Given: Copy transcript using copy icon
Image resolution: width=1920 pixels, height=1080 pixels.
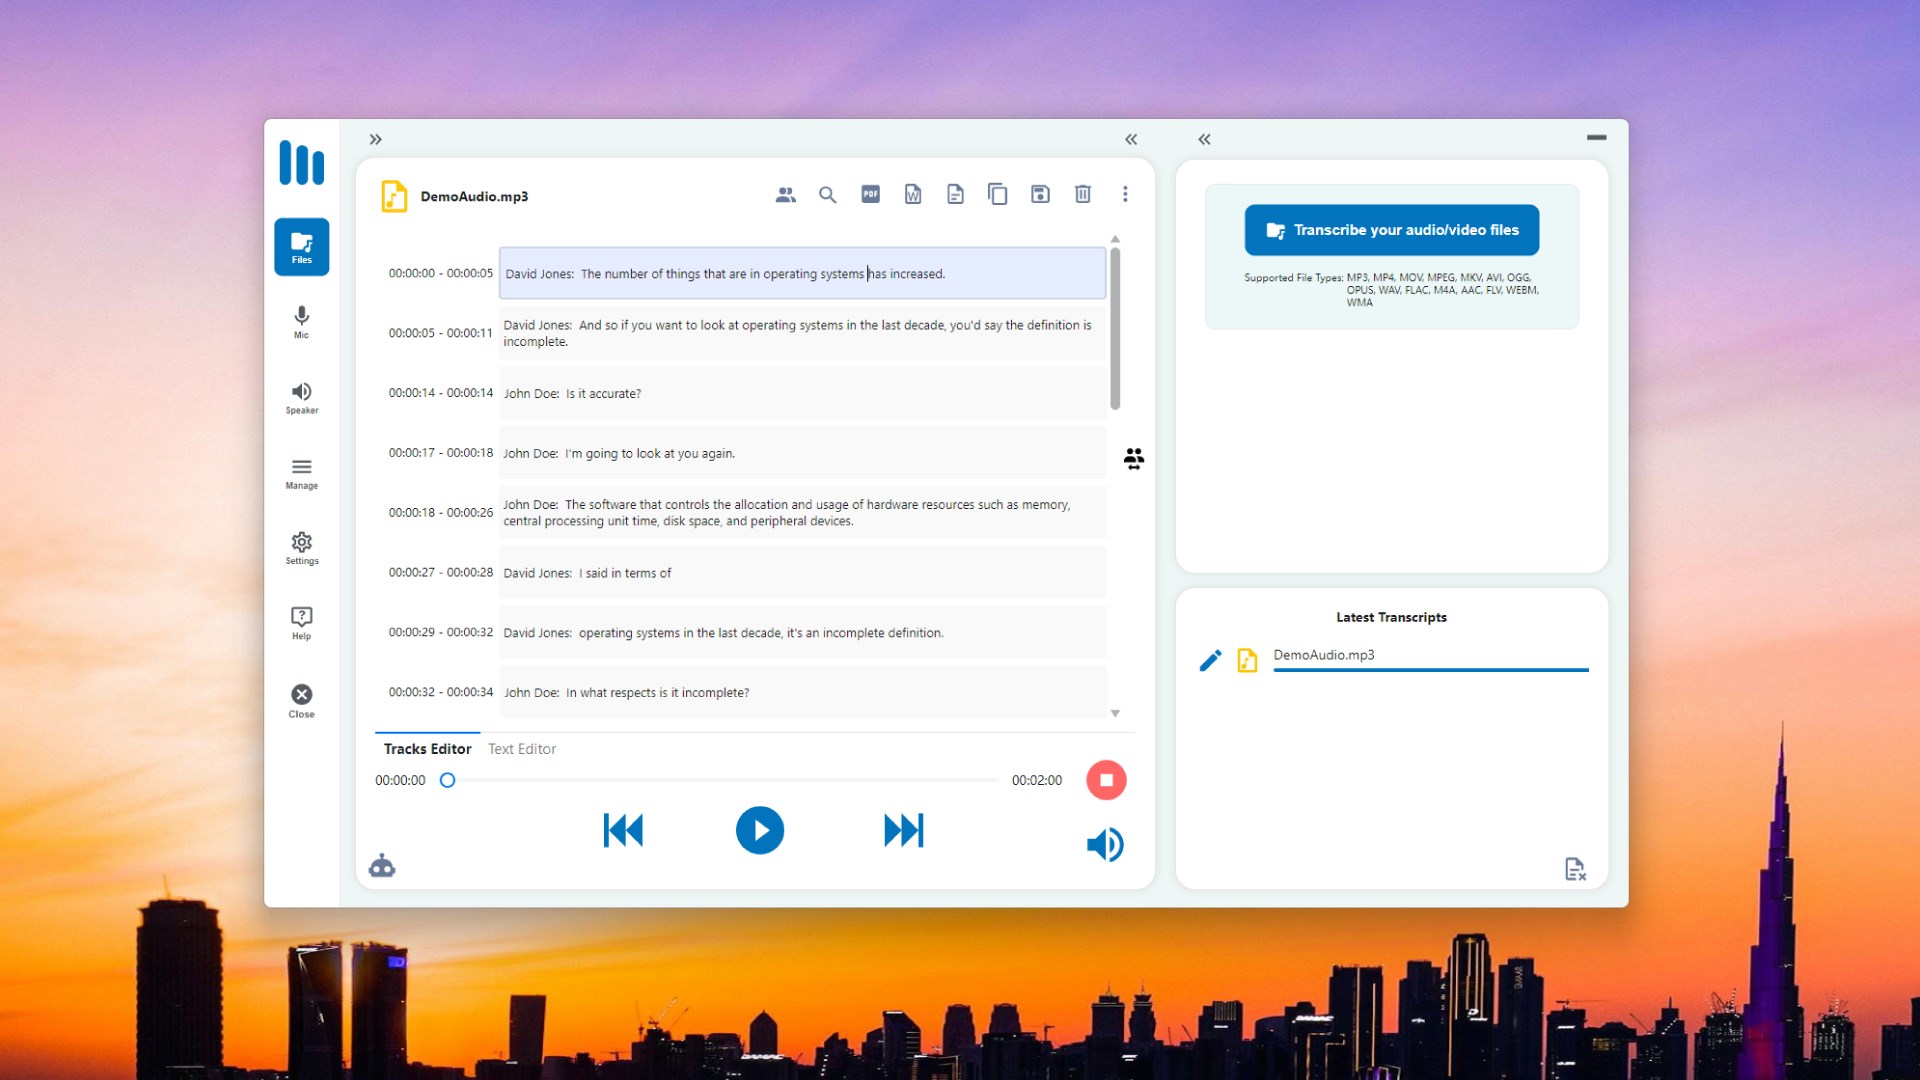Looking at the screenshot, I should 997,194.
